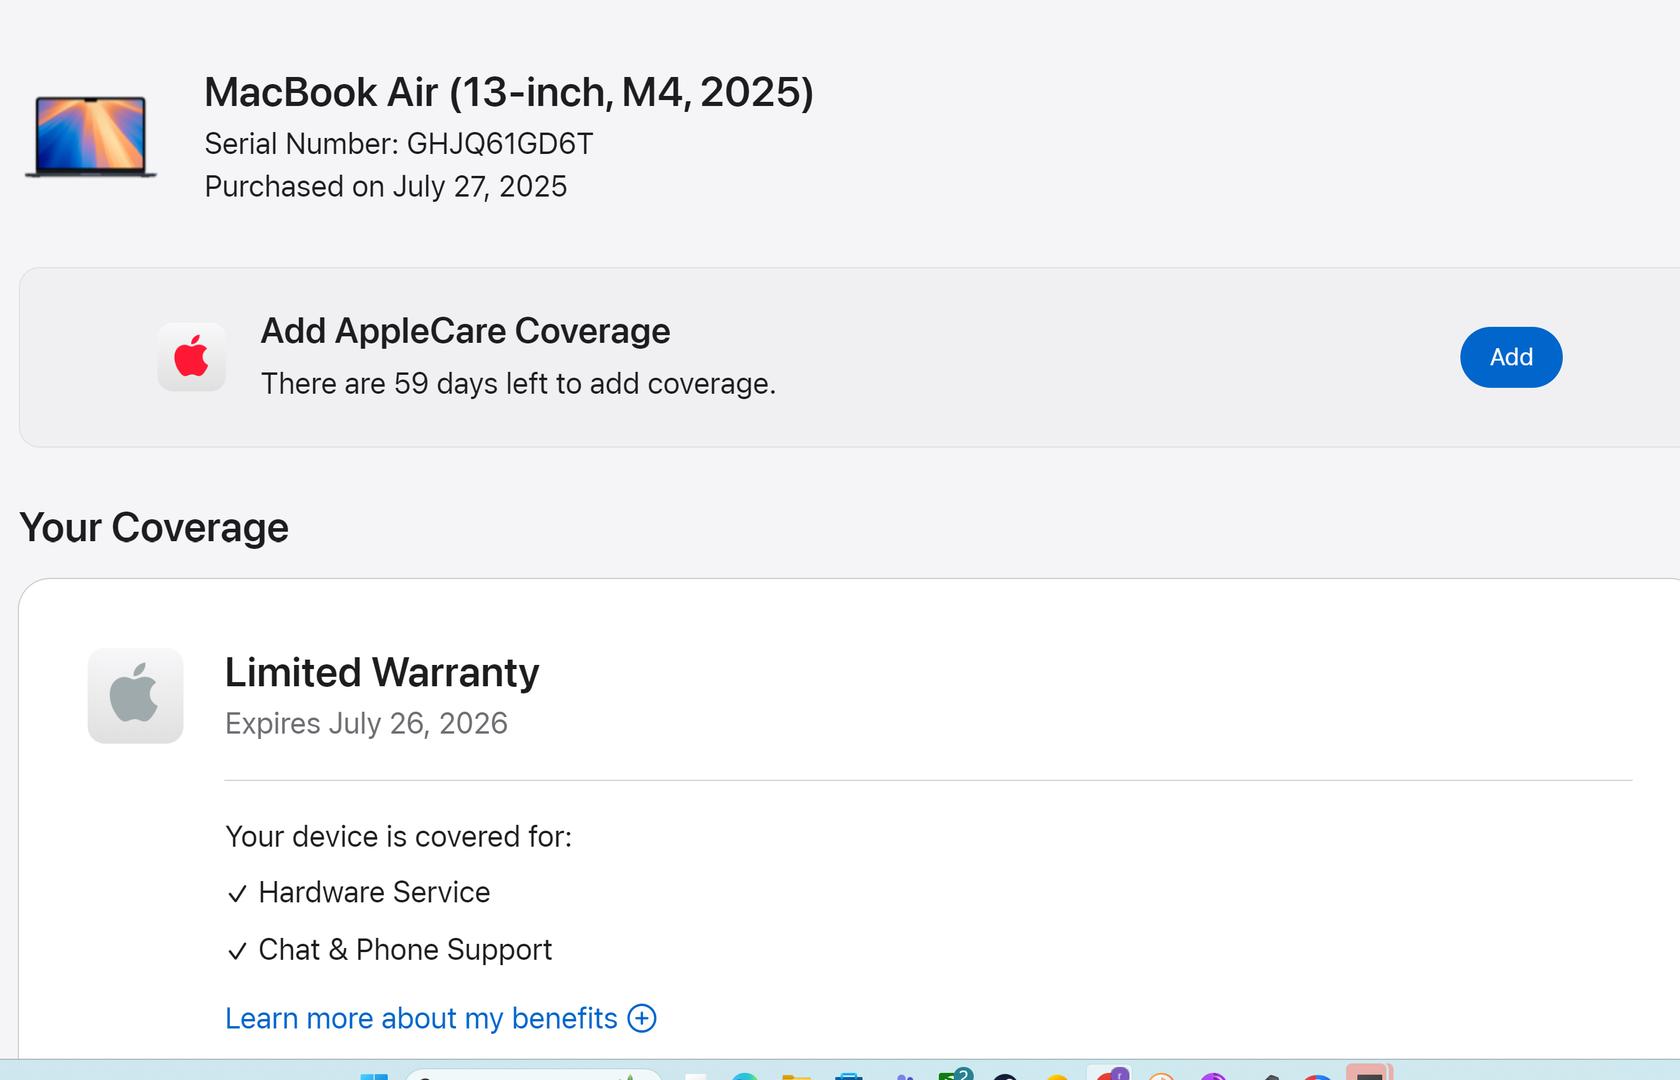This screenshot has width=1680, height=1080.
Task: Click the Expires July 26, 2026 text
Action: pos(366,723)
